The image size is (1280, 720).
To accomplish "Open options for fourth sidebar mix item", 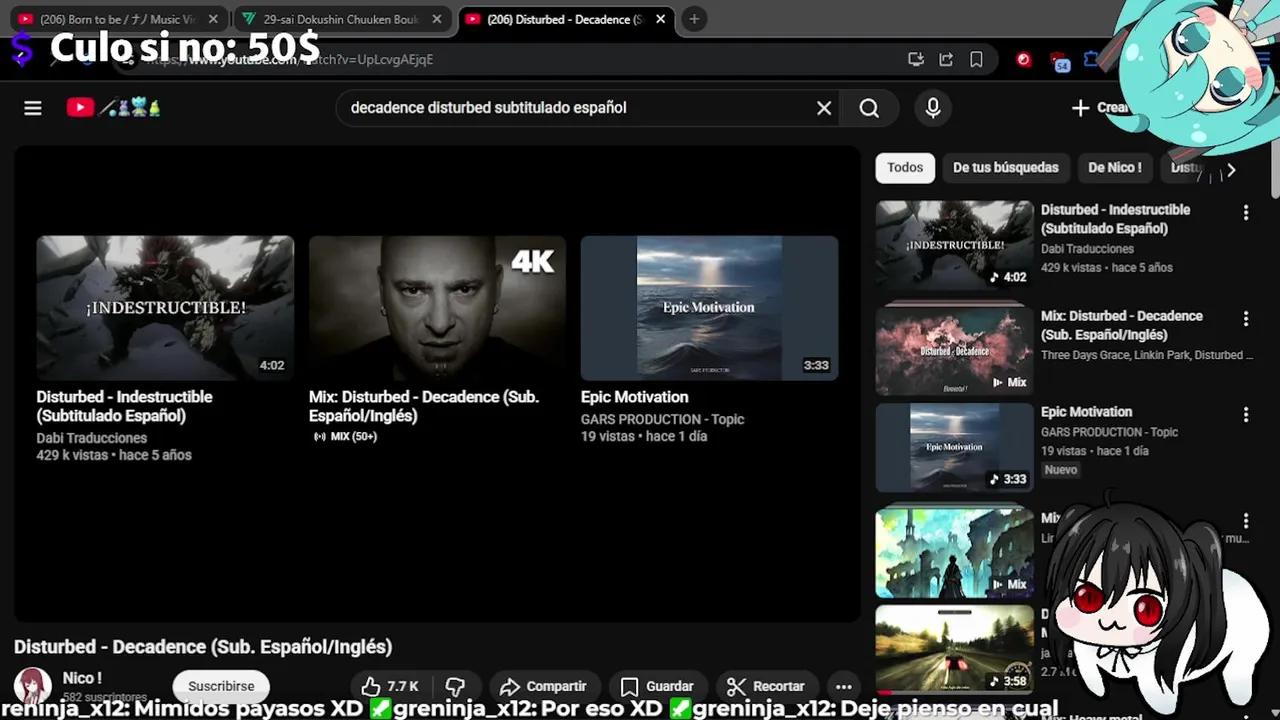I will click(1246, 520).
